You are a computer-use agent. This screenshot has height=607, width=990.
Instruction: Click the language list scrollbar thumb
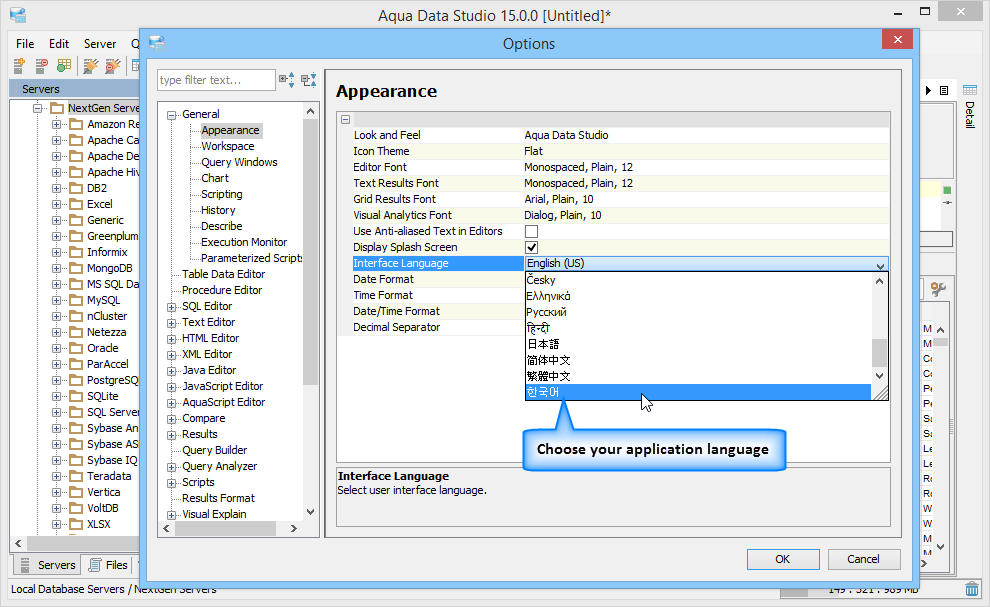click(880, 352)
